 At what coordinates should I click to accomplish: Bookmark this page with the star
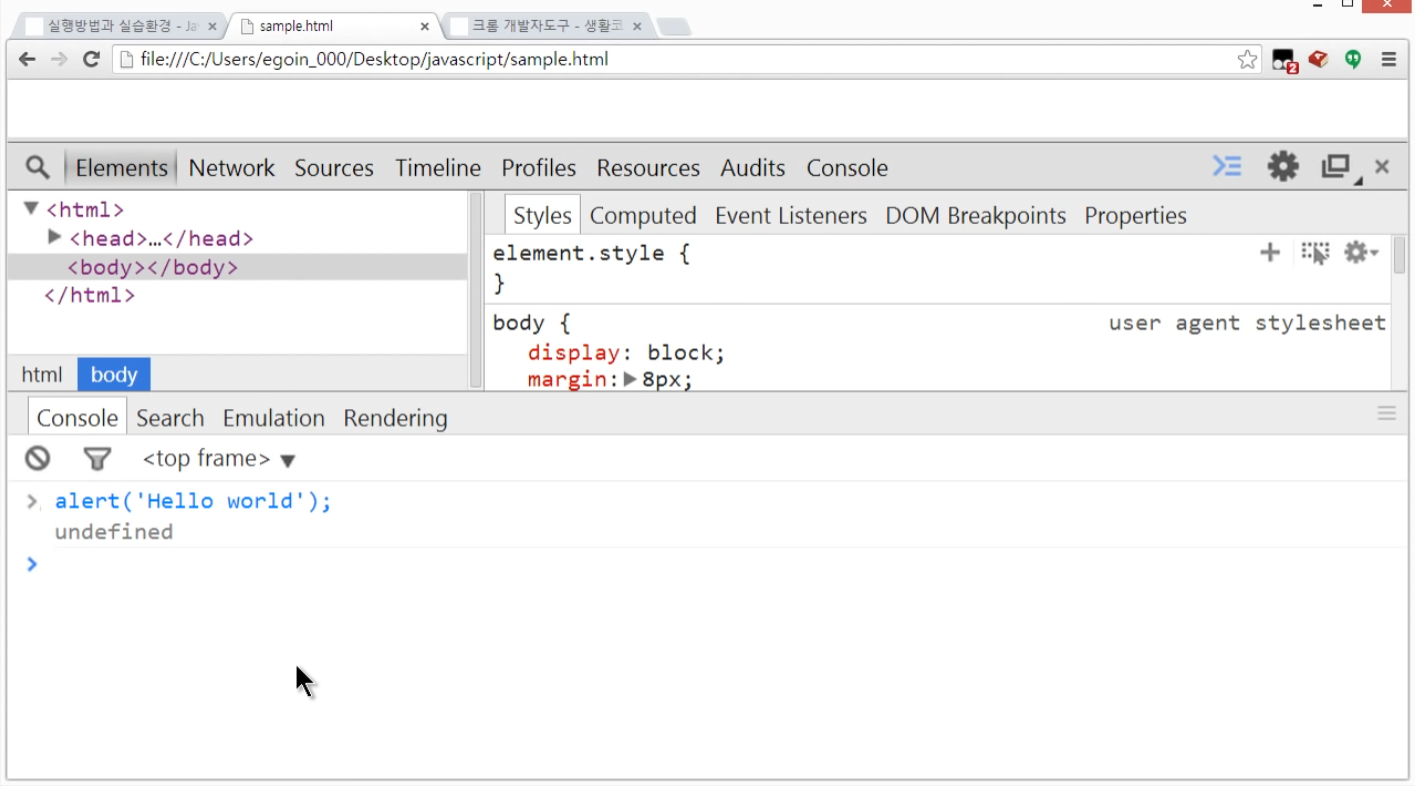click(1247, 59)
